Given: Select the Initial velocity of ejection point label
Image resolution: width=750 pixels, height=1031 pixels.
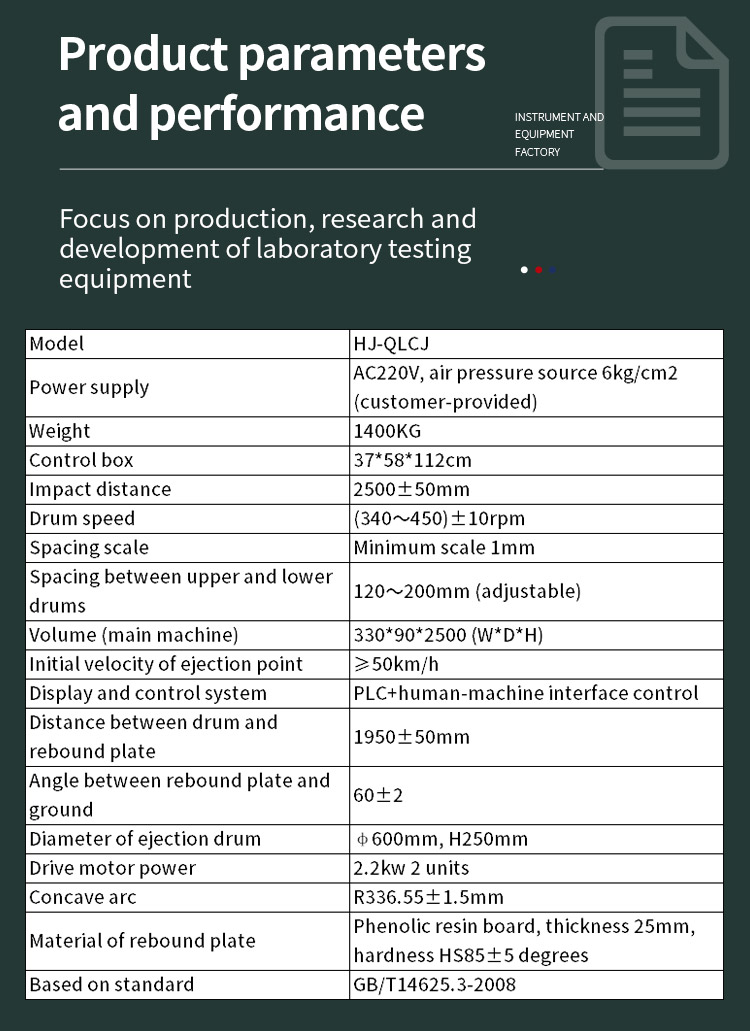Looking at the screenshot, I should pos(166,664).
